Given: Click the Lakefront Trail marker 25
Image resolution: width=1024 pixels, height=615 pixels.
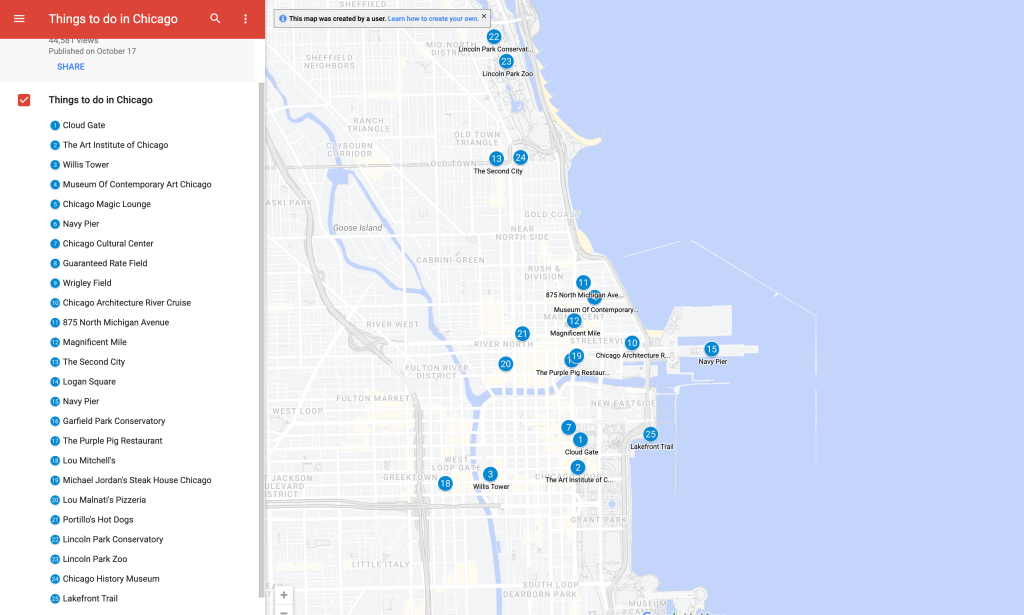Looking at the screenshot, I should (650, 434).
